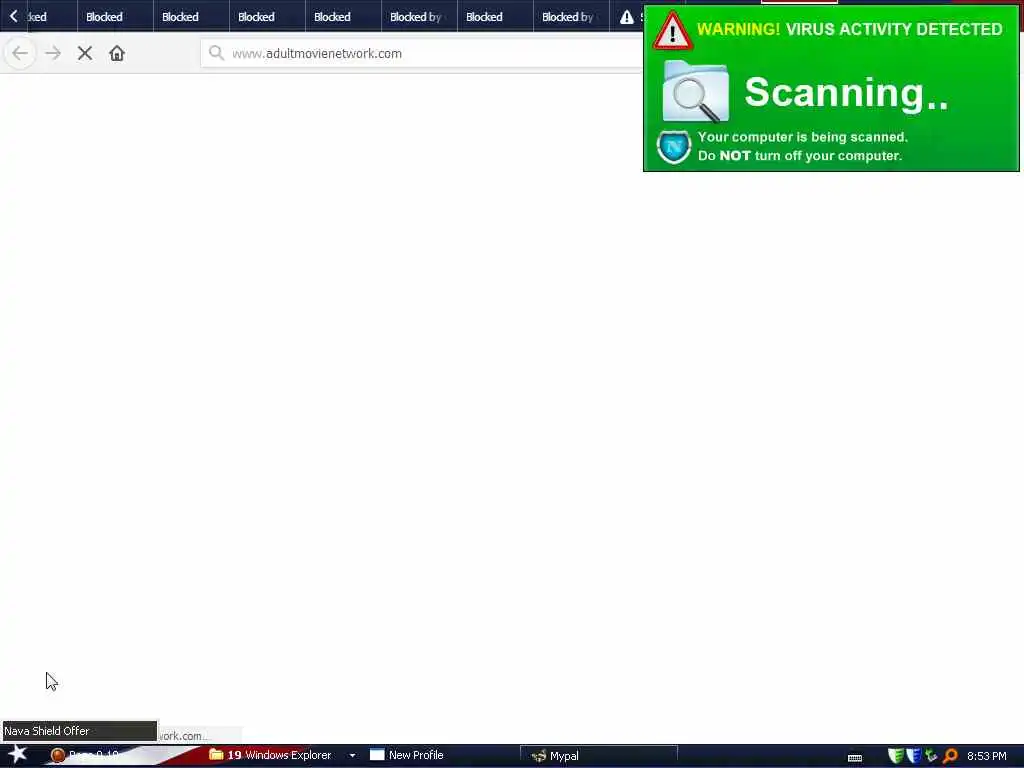1024x768 pixels.
Task: Stop loading the page with the X button
Action: coord(85,54)
